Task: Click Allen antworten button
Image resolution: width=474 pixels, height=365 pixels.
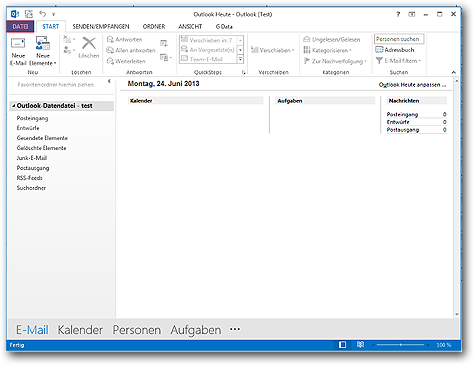Action: [x=131, y=50]
